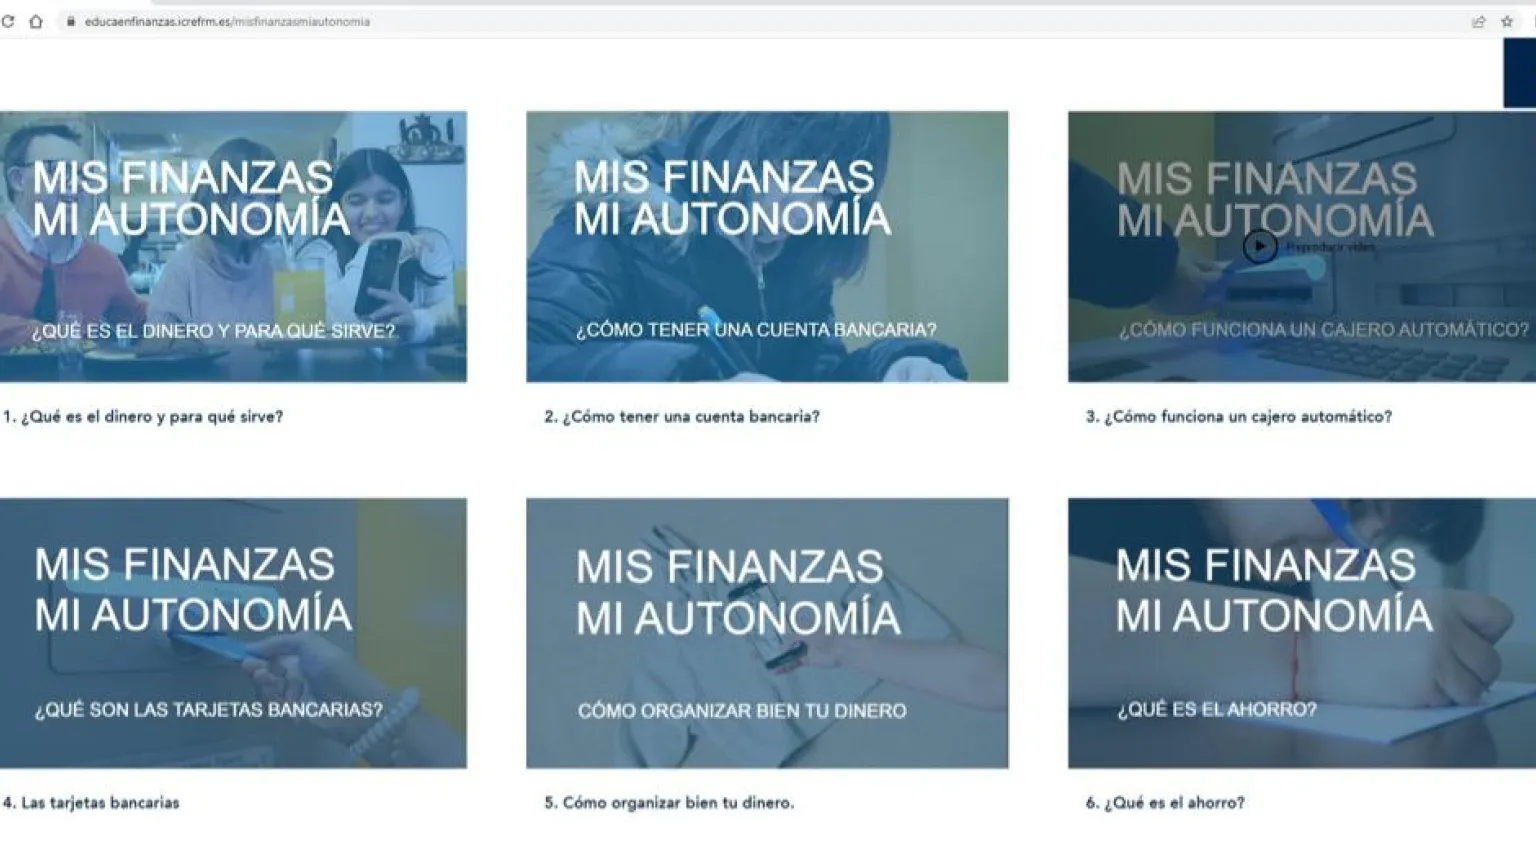Open the share page icon in address bar
1536x864 pixels.
pos(1478,21)
